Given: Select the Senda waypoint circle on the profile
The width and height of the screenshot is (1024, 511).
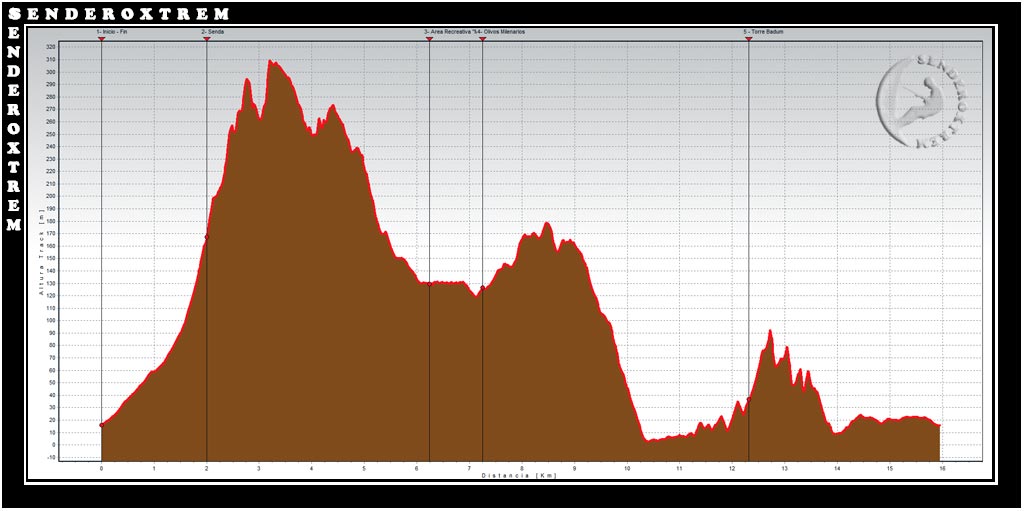Looking at the screenshot, I should pos(206,237).
